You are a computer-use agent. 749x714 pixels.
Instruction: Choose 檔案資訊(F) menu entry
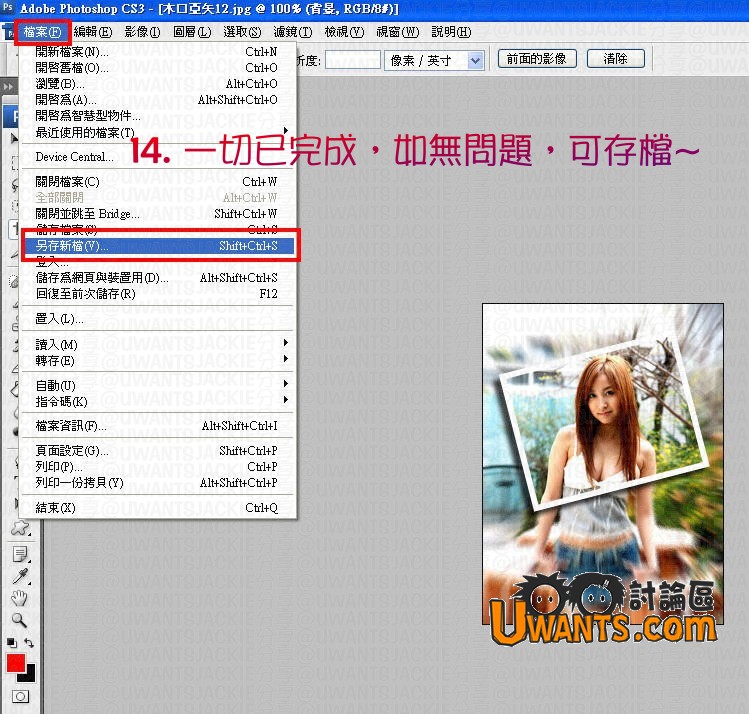(157, 426)
